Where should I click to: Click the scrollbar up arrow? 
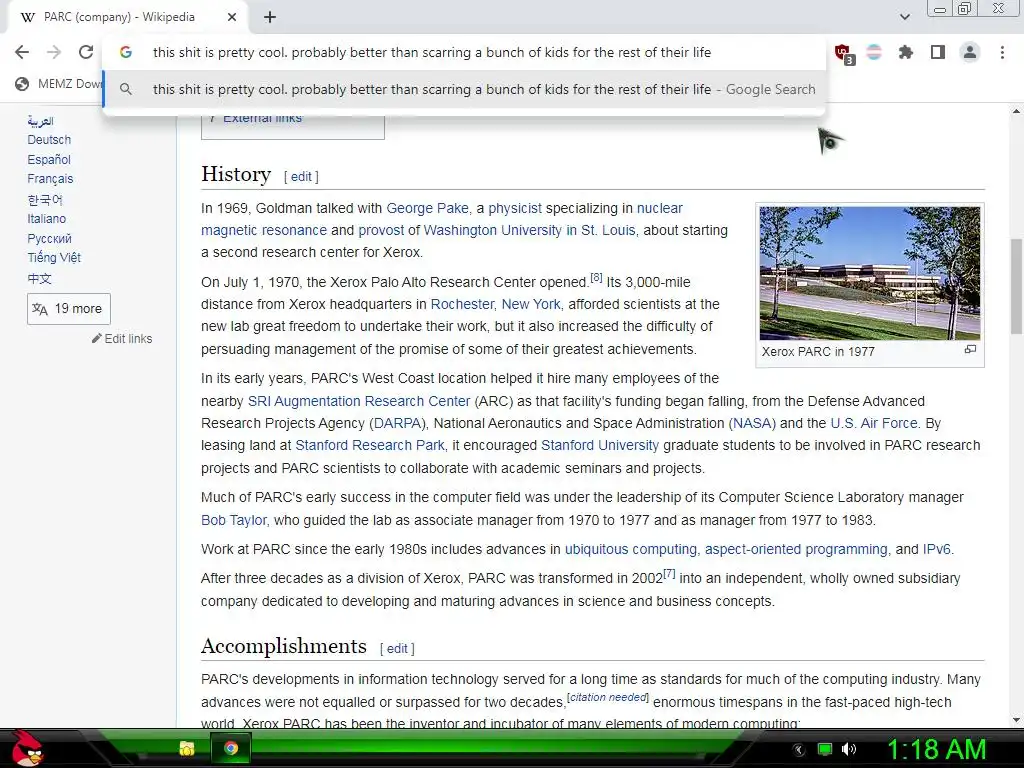pos(1016,112)
